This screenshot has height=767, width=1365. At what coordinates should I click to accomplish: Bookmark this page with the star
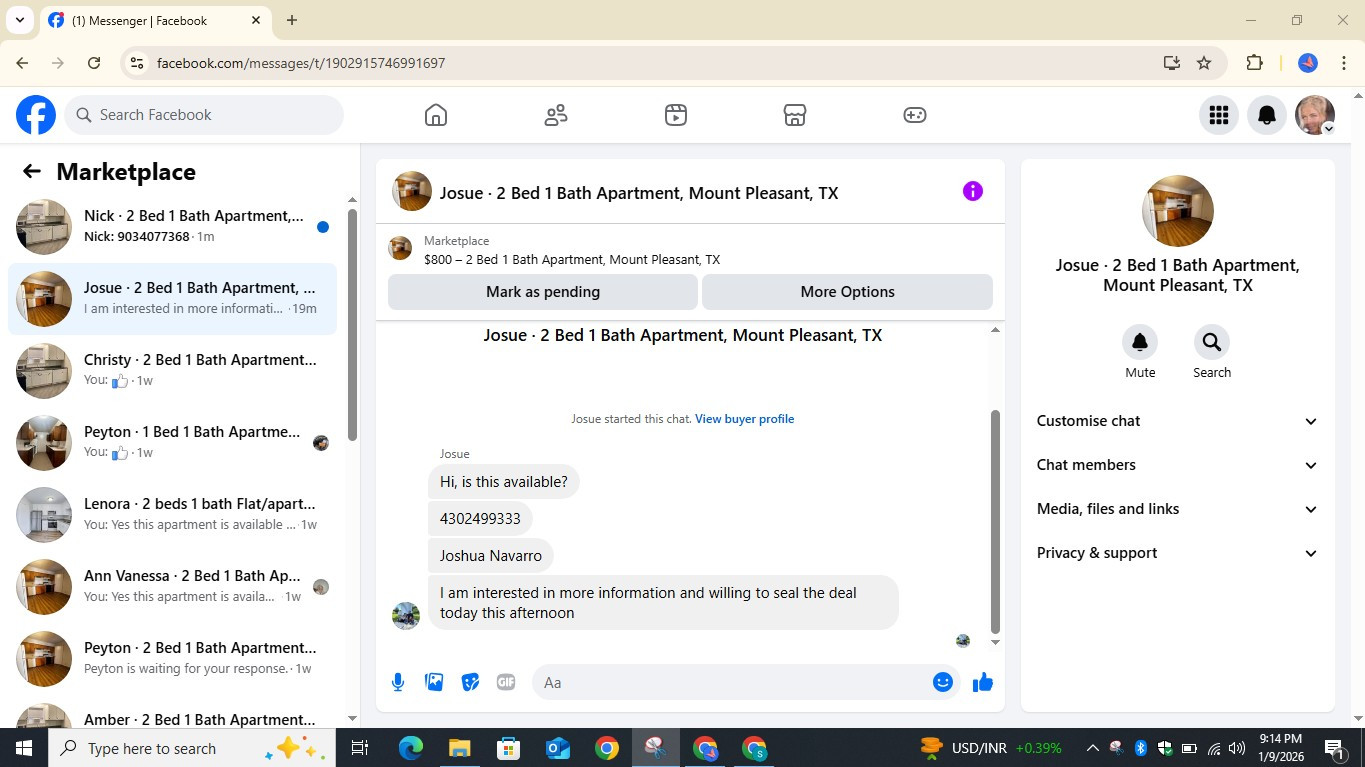(1204, 63)
